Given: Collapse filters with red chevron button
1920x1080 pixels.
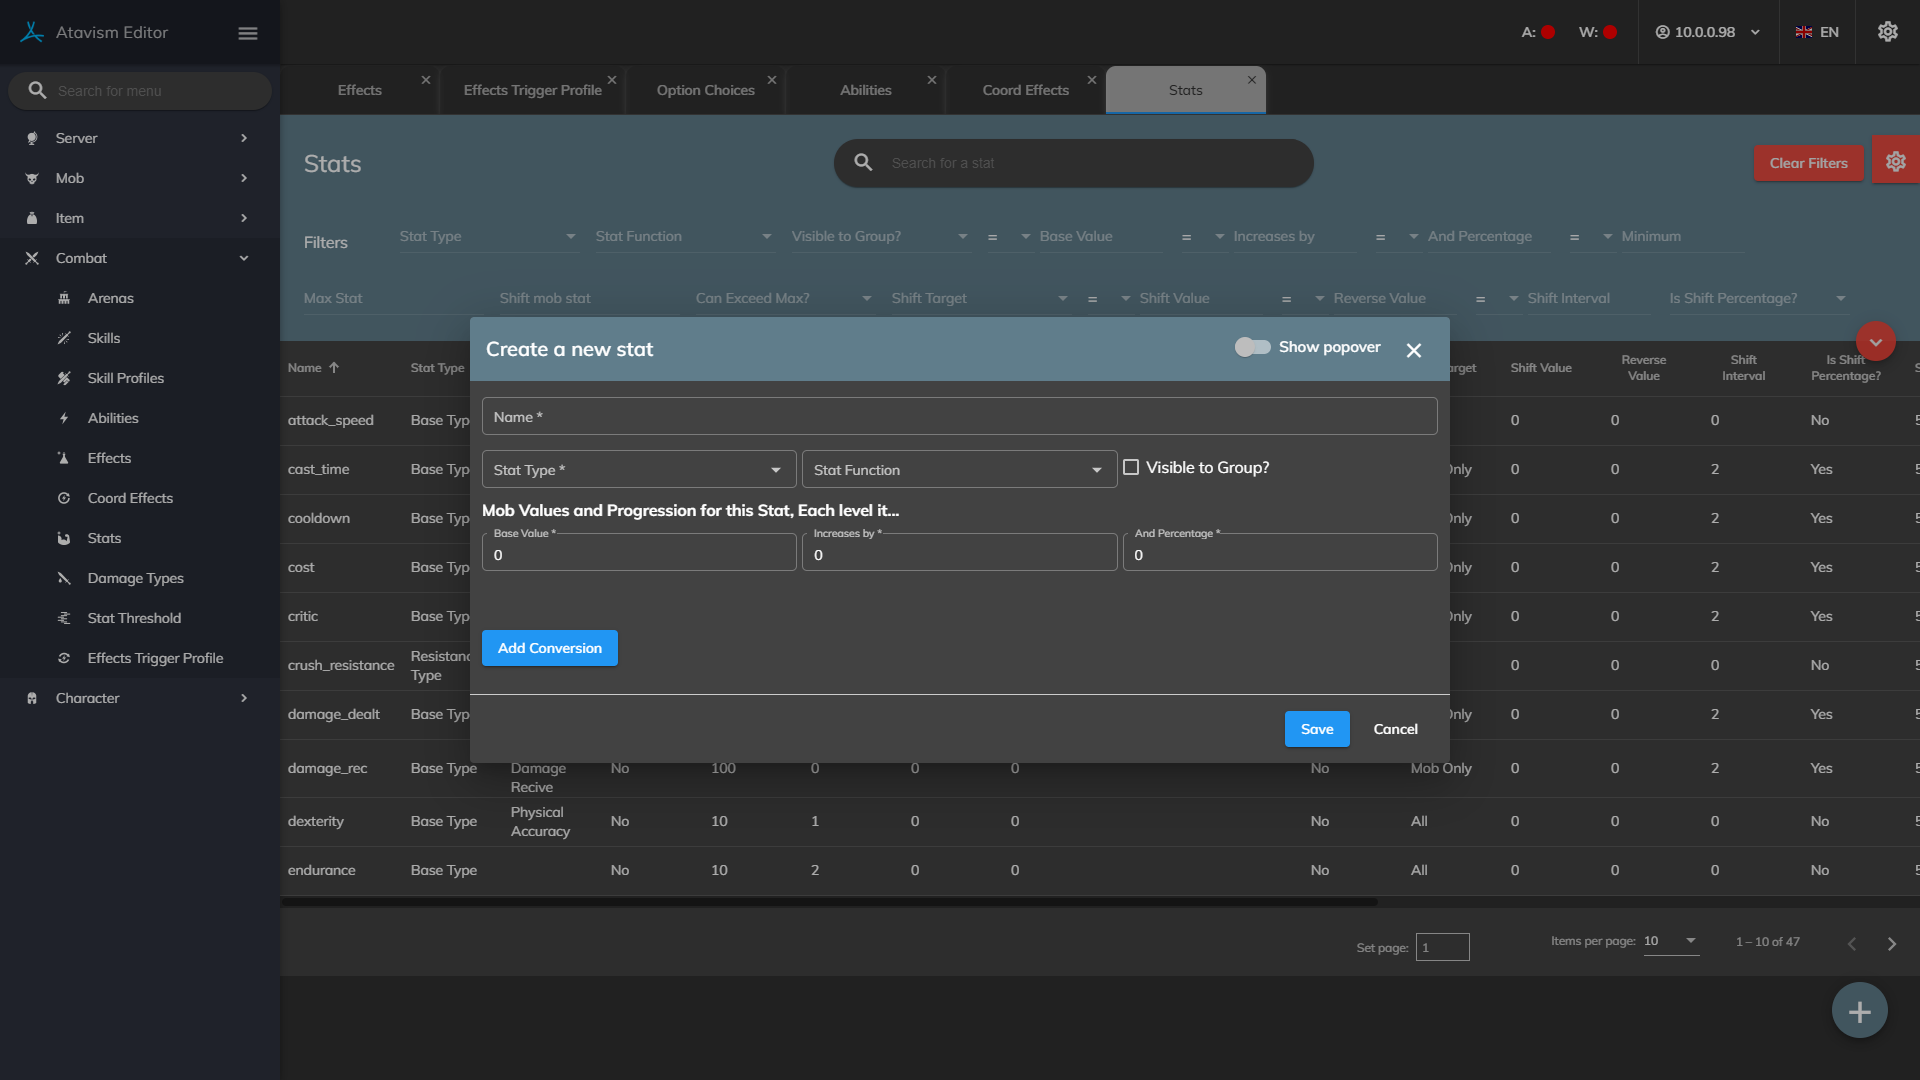Looking at the screenshot, I should click(1875, 342).
